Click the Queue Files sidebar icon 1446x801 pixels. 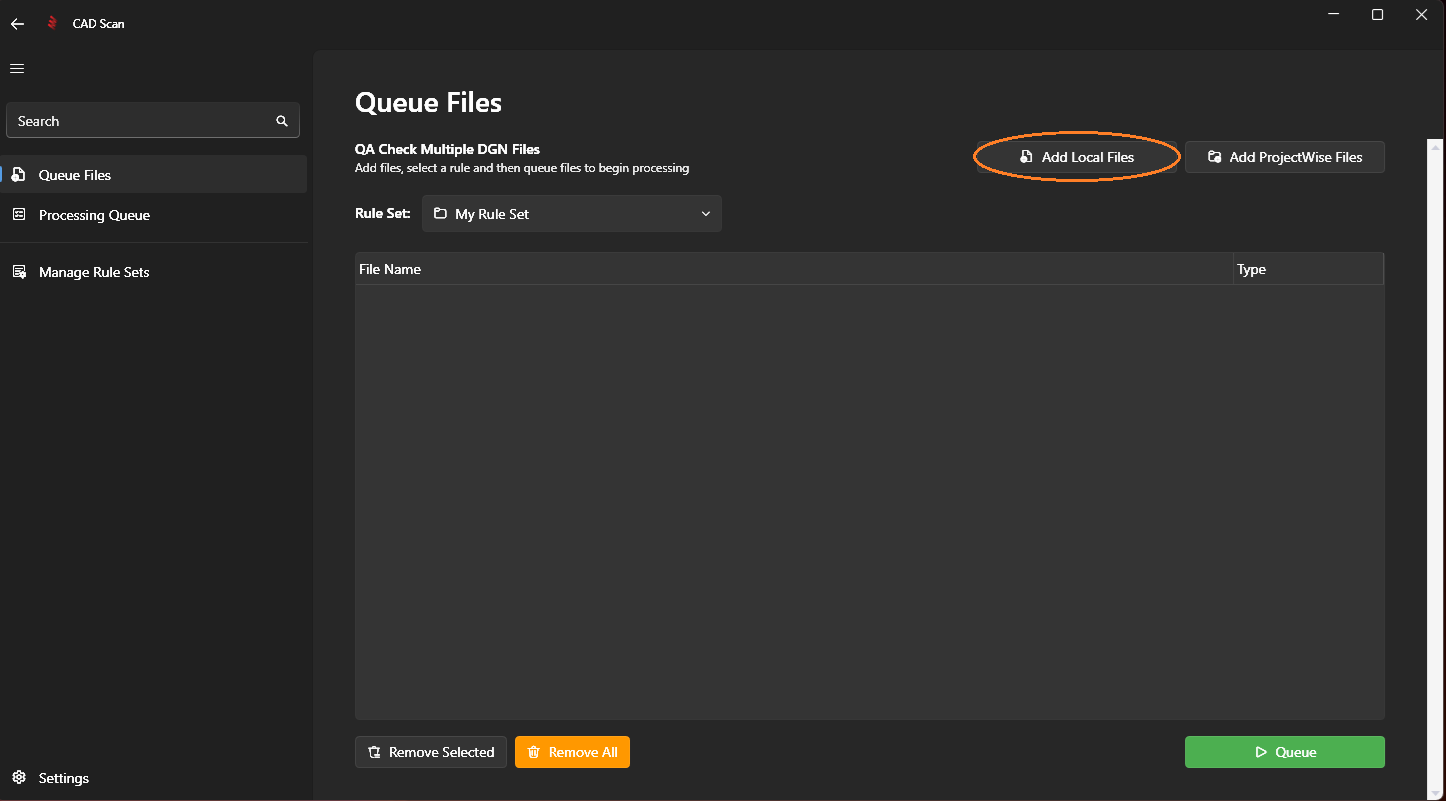(x=18, y=175)
